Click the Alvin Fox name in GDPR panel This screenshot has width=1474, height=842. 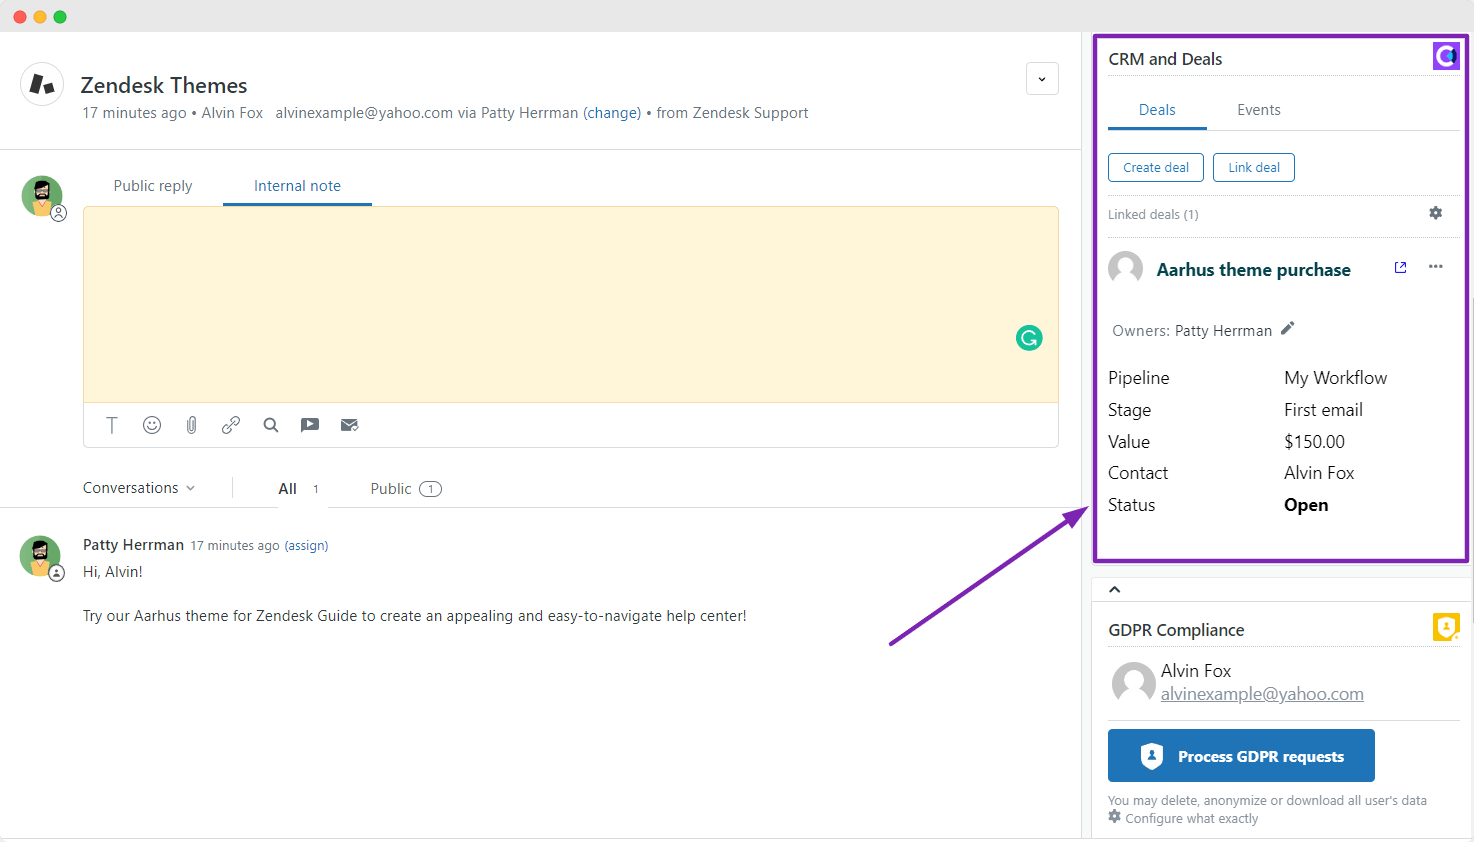click(x=1196, y=671)
